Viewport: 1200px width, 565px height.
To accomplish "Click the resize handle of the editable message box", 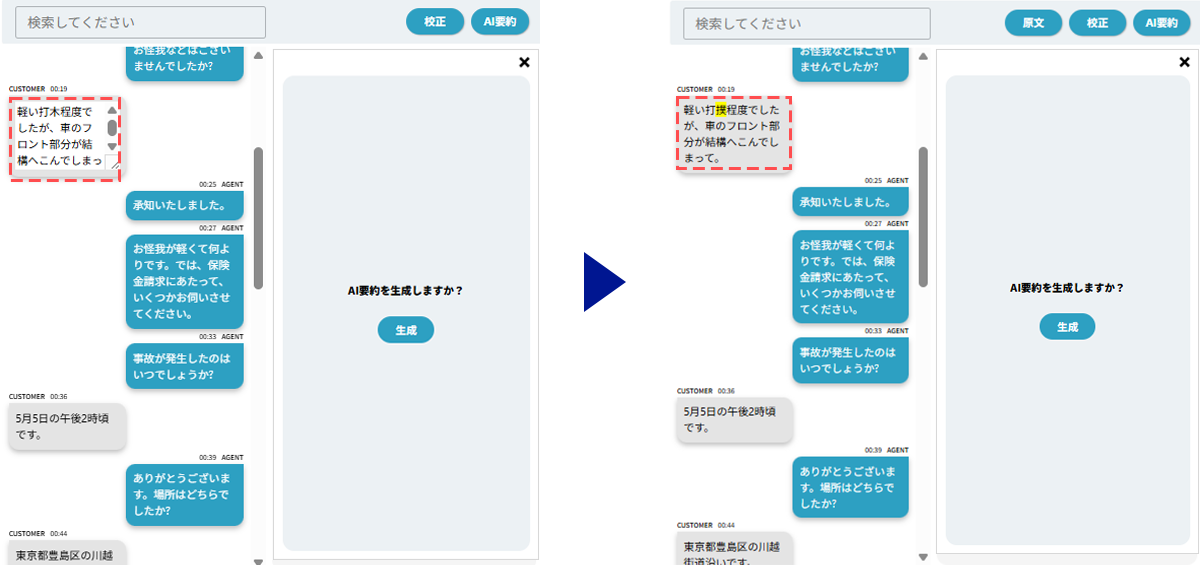I will click(113, 162).
